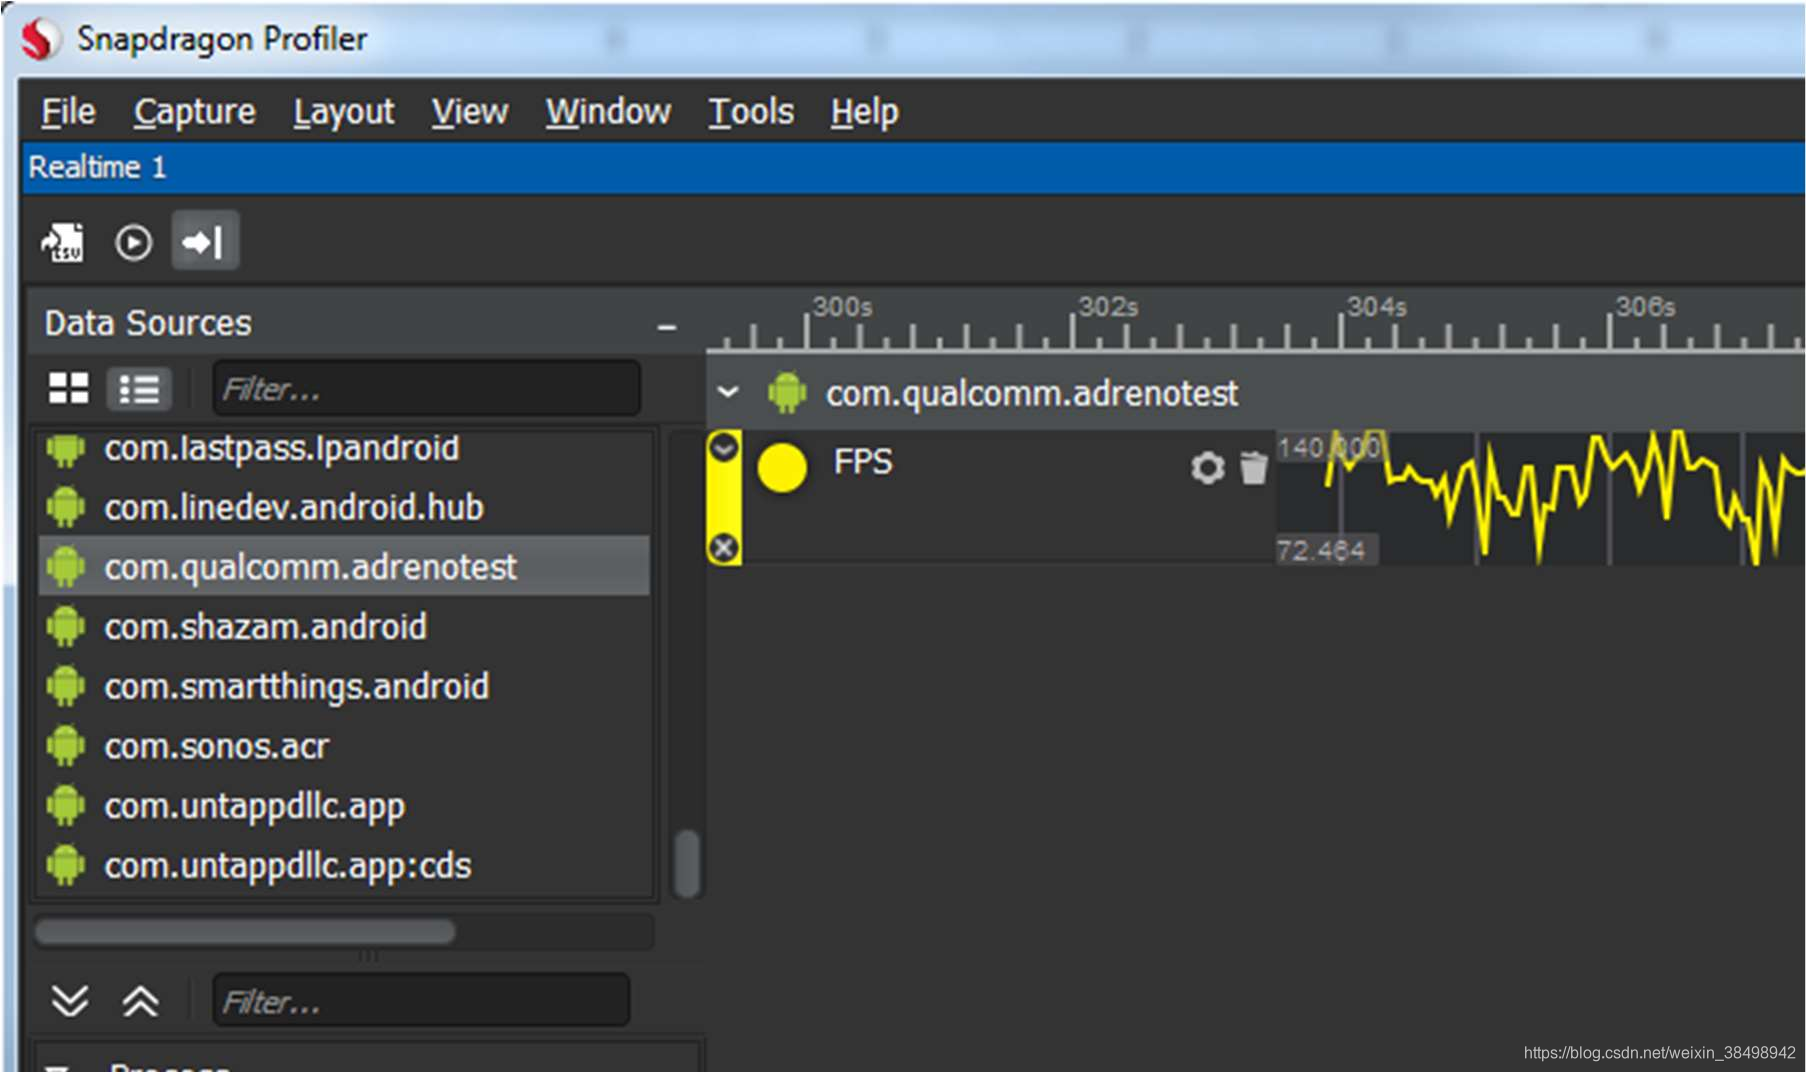
Task: Click the Android icon beside com.untappdllc.app:cds
Action: (66, 866)
